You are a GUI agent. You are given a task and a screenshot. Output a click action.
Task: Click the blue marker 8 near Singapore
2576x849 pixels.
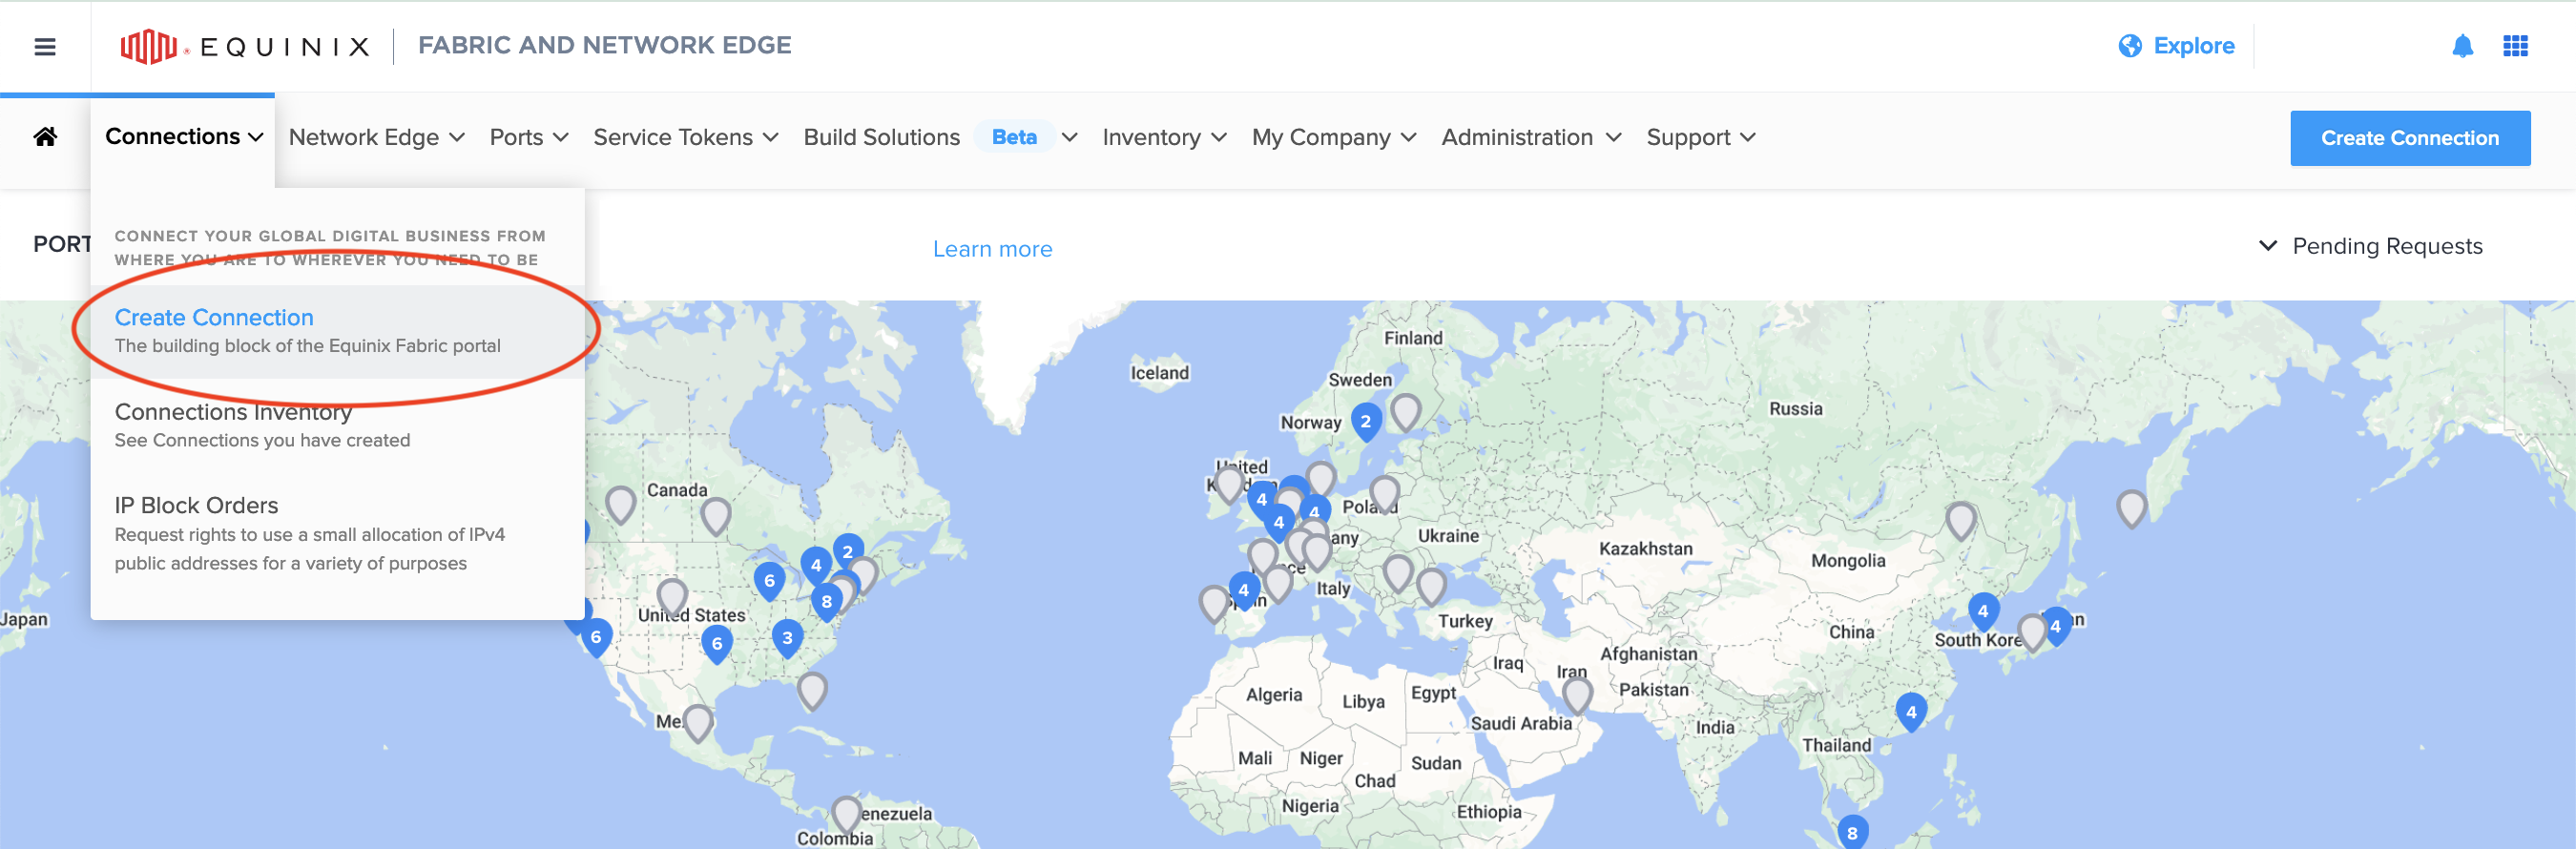(1852, 832)
